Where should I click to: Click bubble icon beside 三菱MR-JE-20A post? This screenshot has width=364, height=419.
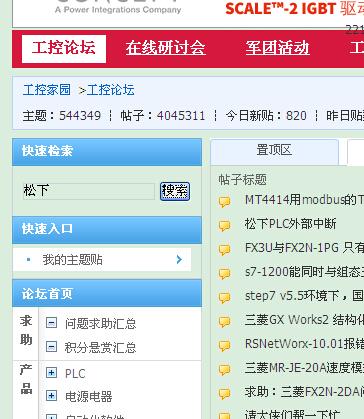(225, 369)
